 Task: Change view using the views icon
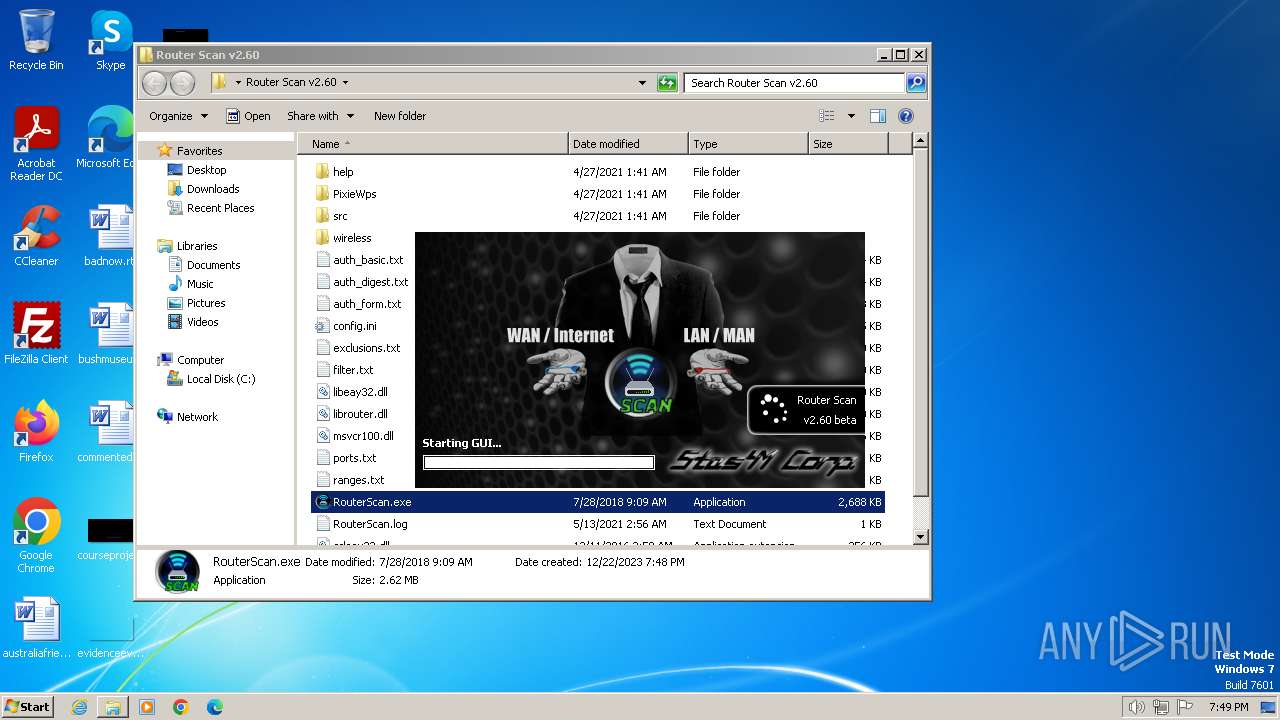(827, 116)
